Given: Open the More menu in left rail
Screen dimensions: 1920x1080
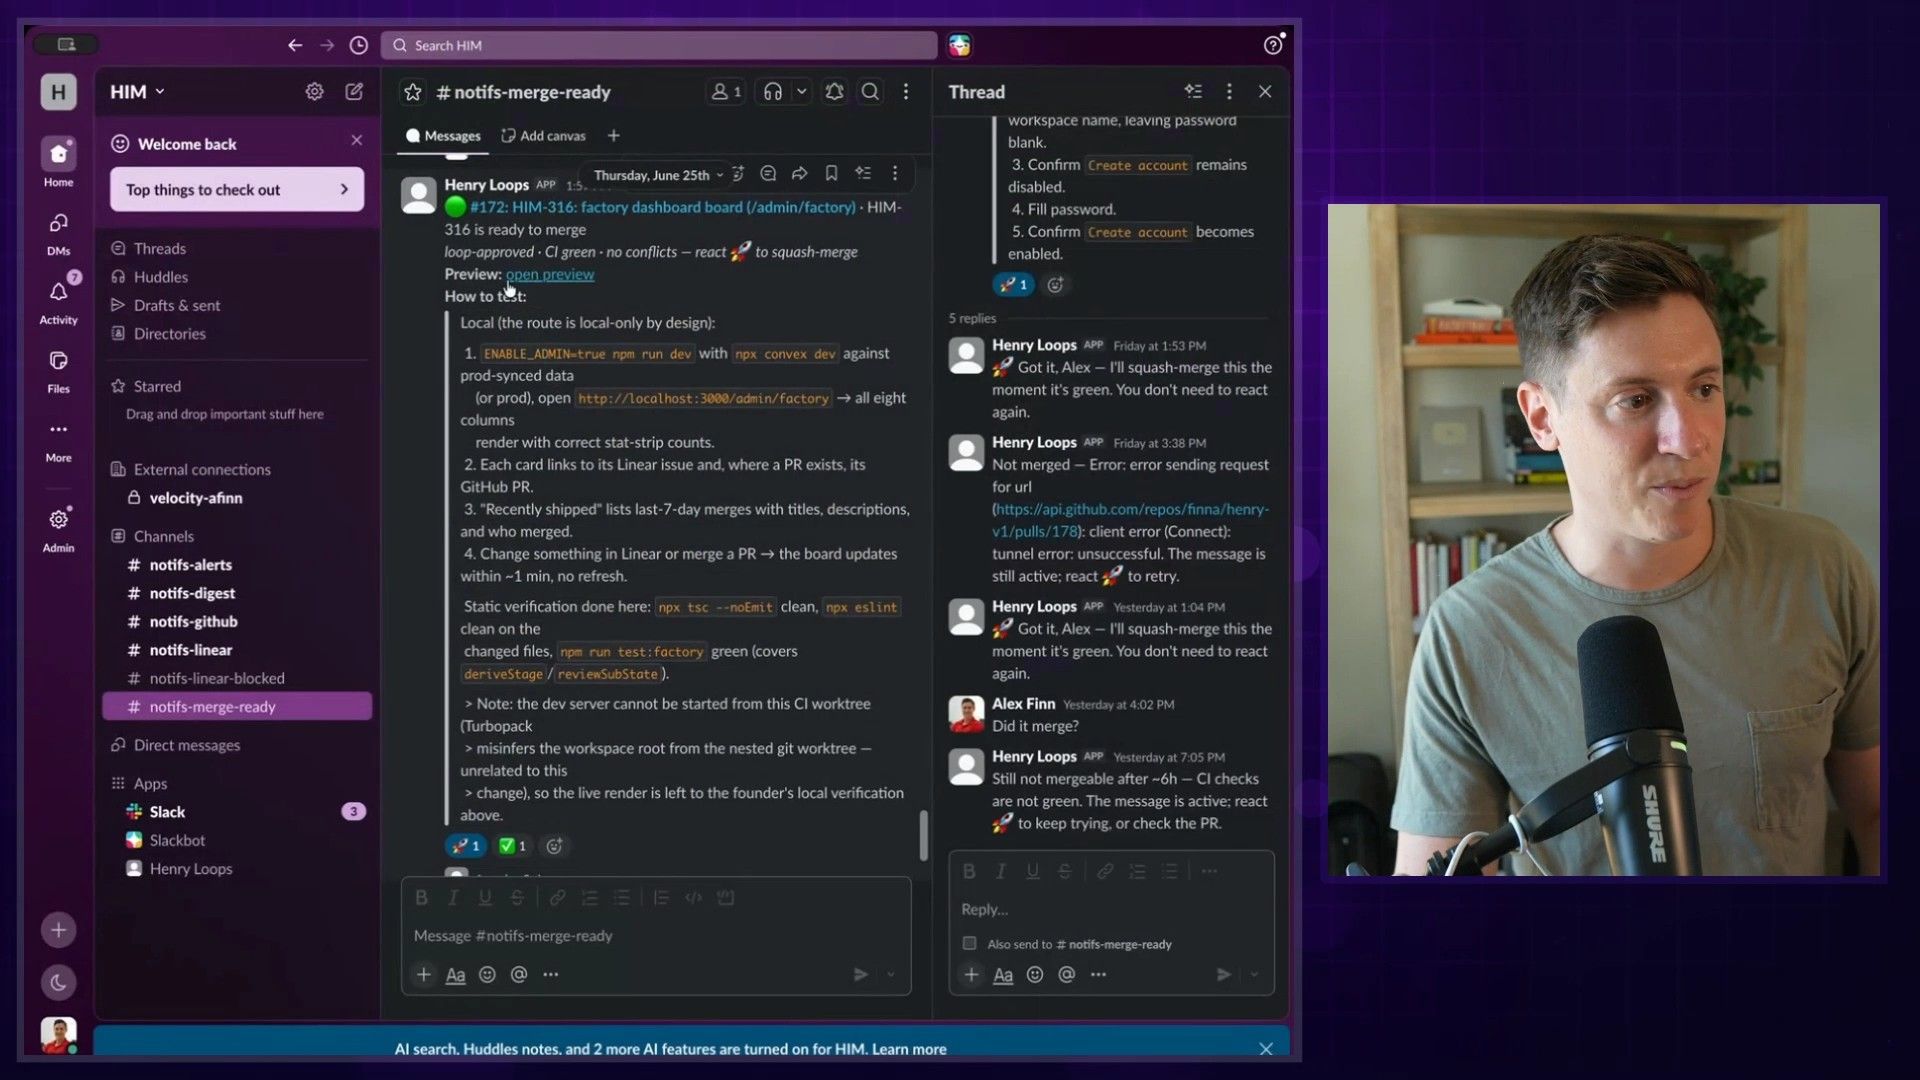Looking at the screenshot, I should [x=58, y=440].
